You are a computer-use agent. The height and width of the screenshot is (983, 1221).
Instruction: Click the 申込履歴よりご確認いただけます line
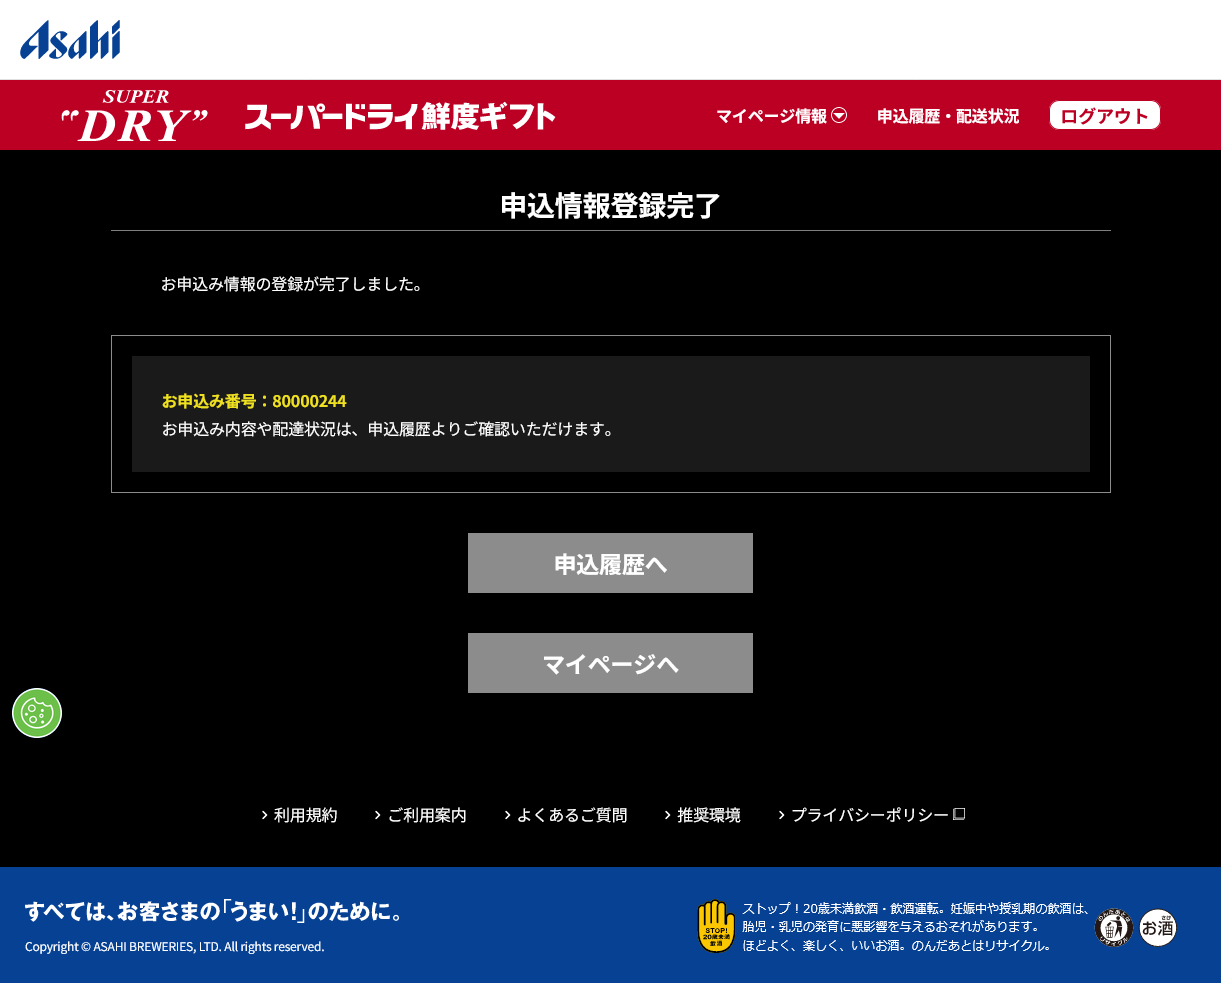[x=388, y=429]
